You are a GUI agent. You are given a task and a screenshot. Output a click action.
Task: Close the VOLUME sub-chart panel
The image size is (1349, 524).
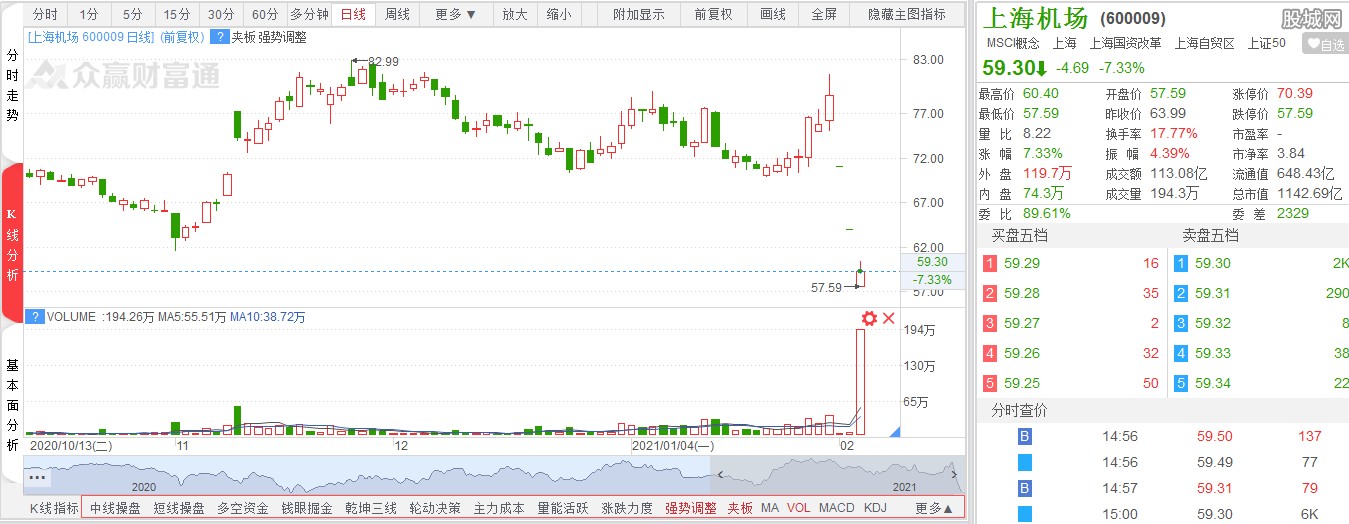tap(888, 319)
